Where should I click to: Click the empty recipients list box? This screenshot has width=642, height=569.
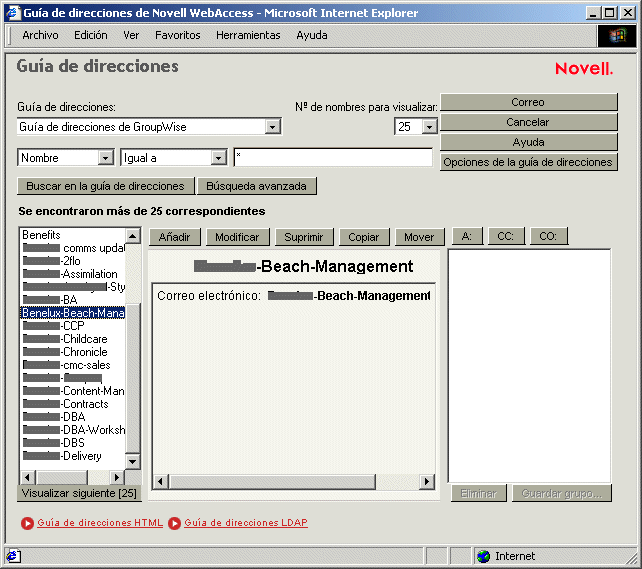tap(529, 366)
